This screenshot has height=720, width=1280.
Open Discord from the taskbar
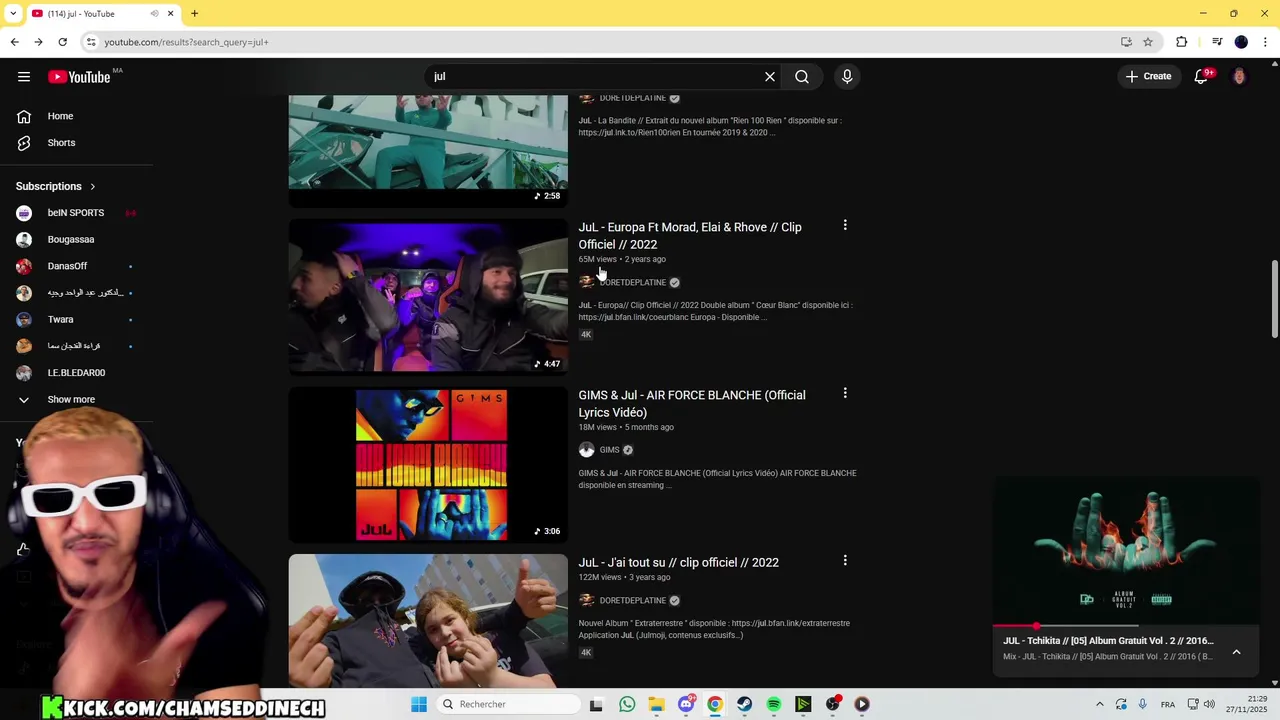coord(686,704)
